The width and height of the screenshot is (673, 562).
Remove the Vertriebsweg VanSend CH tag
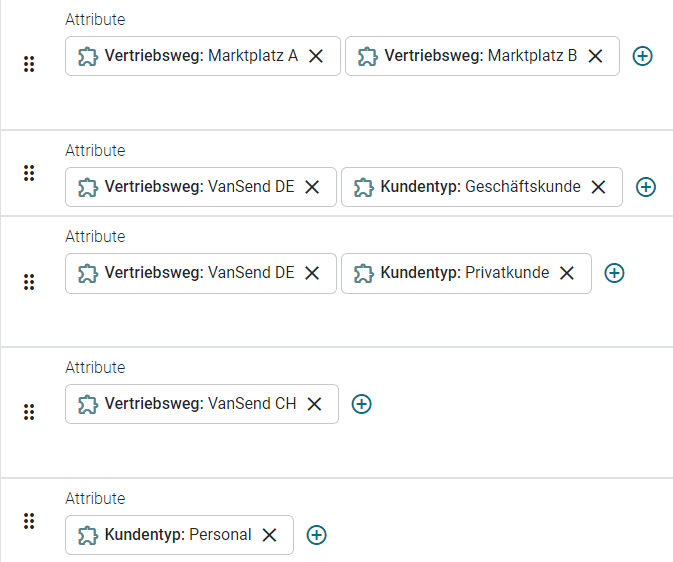click(314, 404)
